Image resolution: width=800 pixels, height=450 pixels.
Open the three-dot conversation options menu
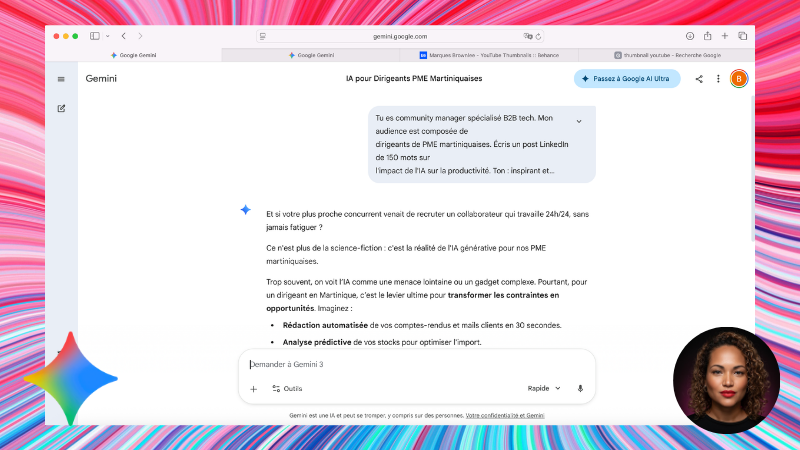point(717,79)
